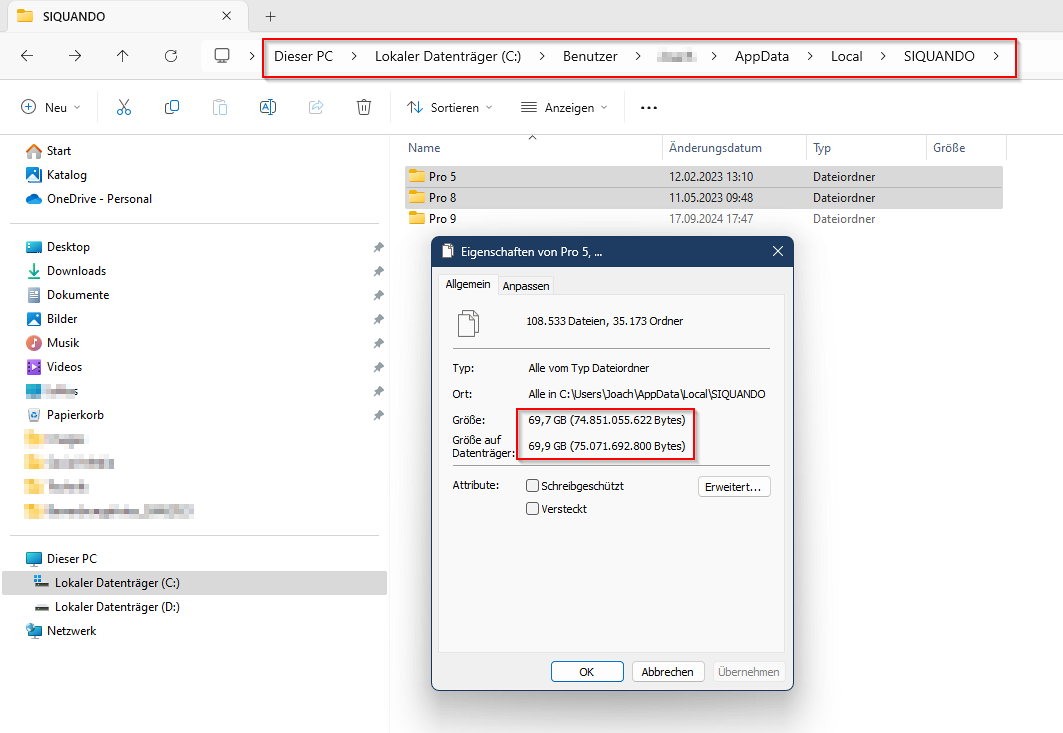Select the Pro 8 folder
Image resolution: width=1063 pixels, height=733 pixels.
pos(704,197)
